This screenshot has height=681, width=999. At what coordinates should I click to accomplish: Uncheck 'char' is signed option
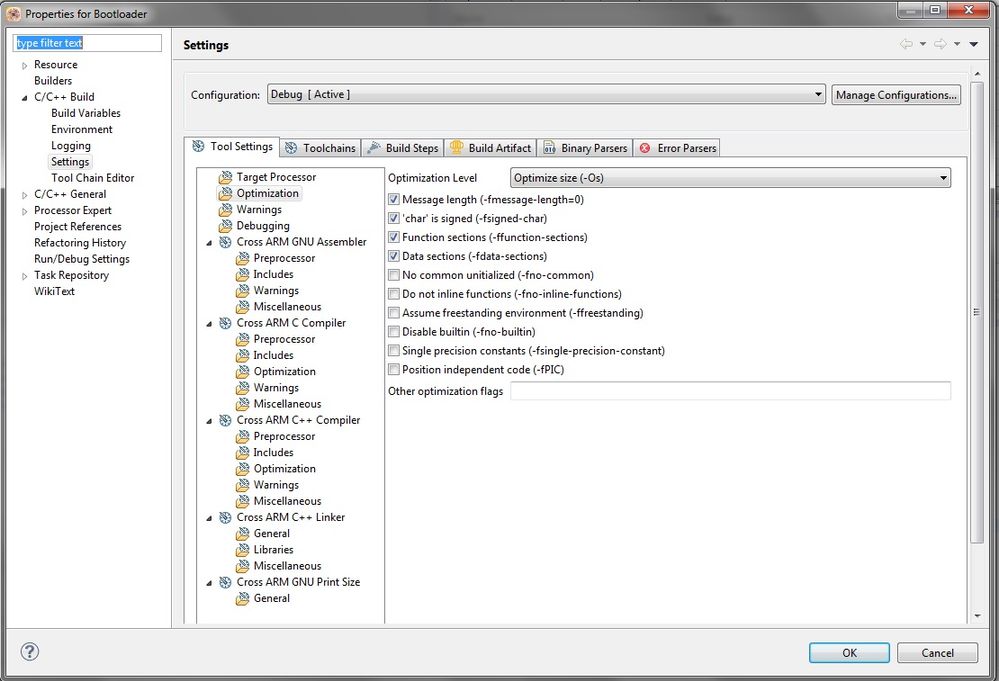pyautogui.click(x=394, y=219)
